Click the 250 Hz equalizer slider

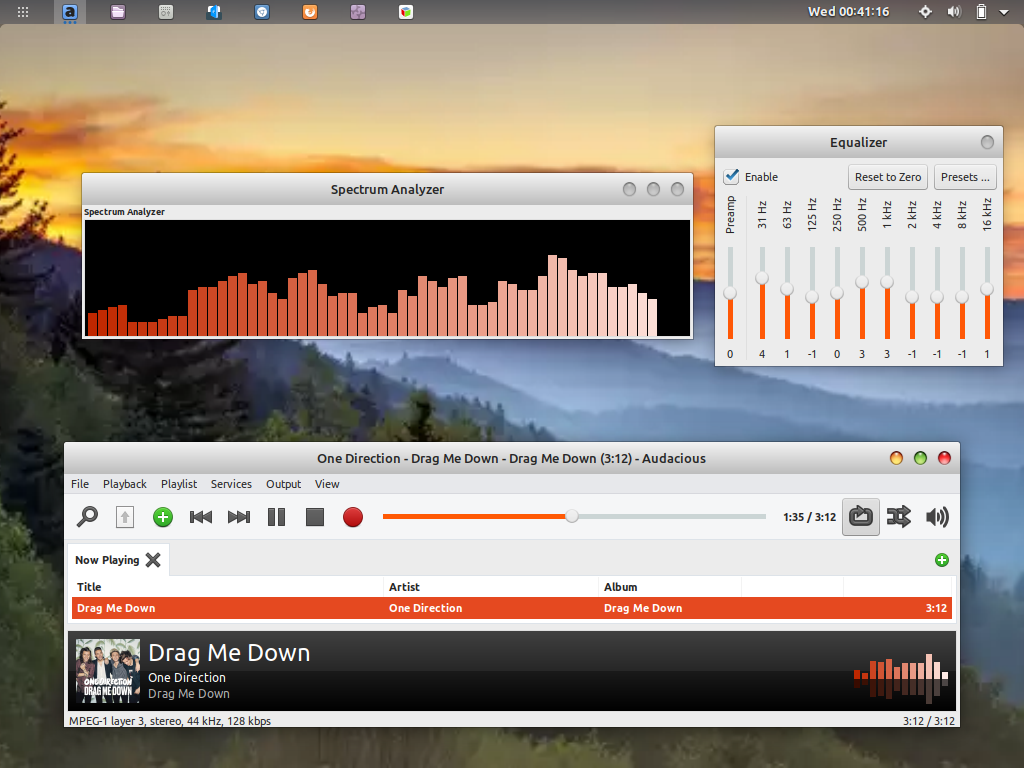(837, 293)
